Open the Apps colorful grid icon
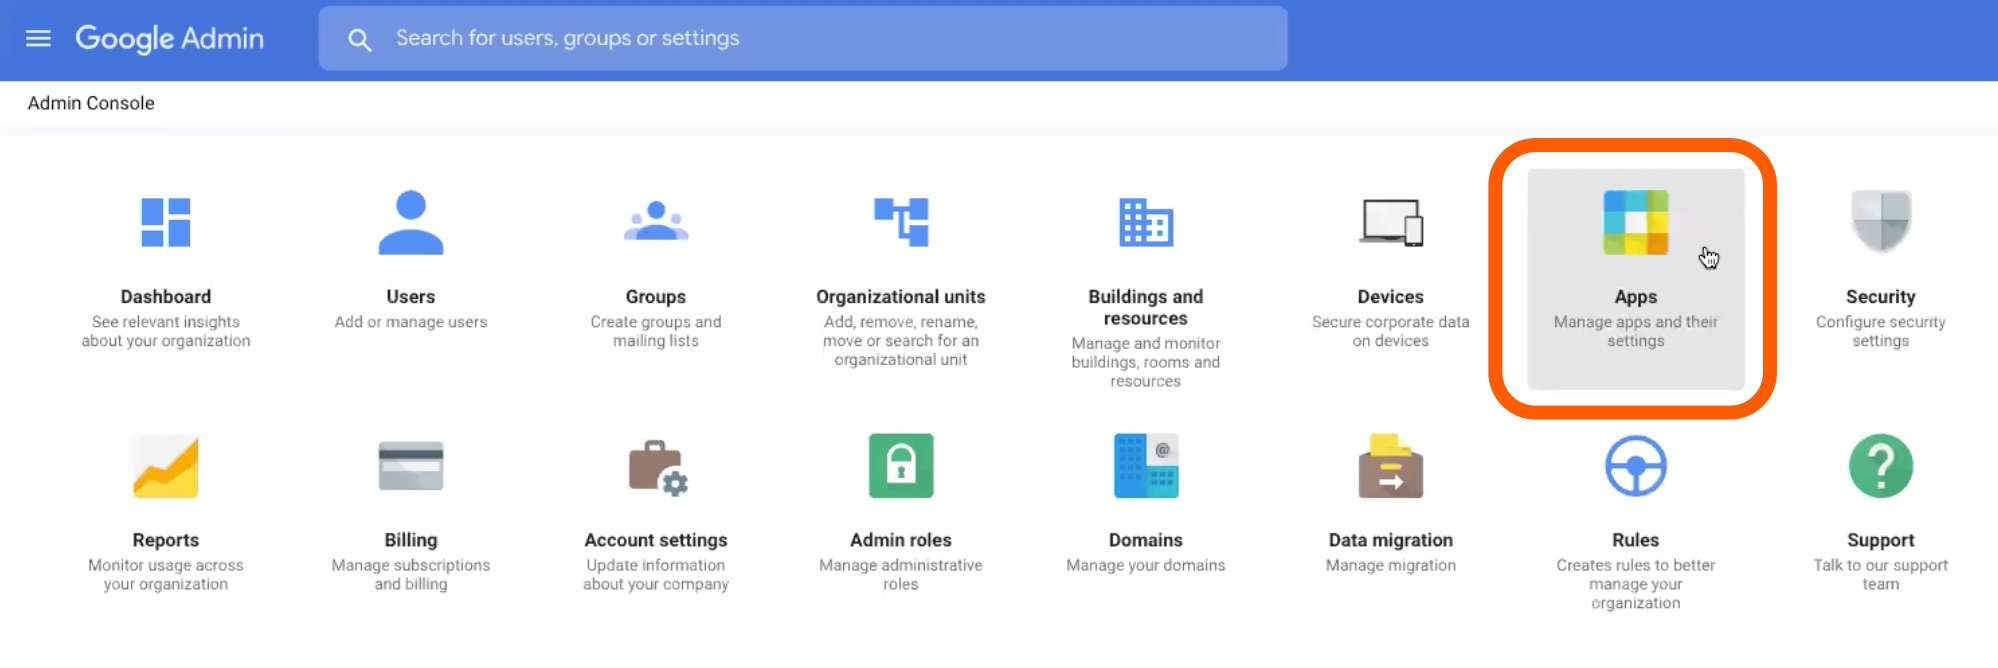Viewport: 1998px width, 668px height. click(x=1636, y=222)
